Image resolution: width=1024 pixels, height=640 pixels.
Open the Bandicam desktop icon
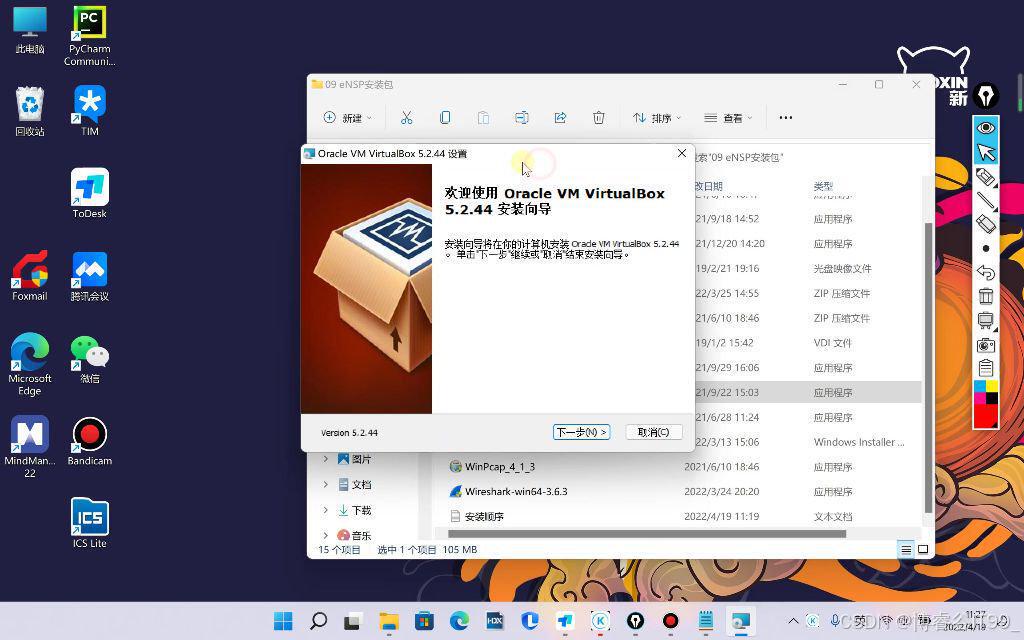click(x=89, y=441)
